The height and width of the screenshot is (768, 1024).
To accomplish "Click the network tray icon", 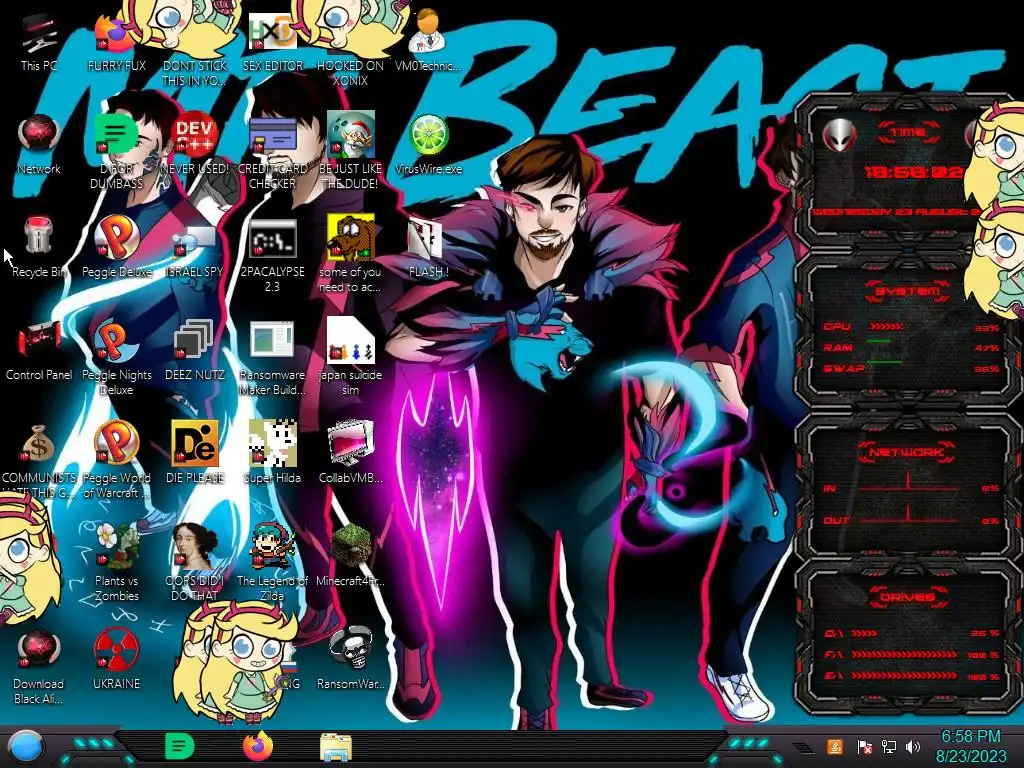I will click(888, 747).
